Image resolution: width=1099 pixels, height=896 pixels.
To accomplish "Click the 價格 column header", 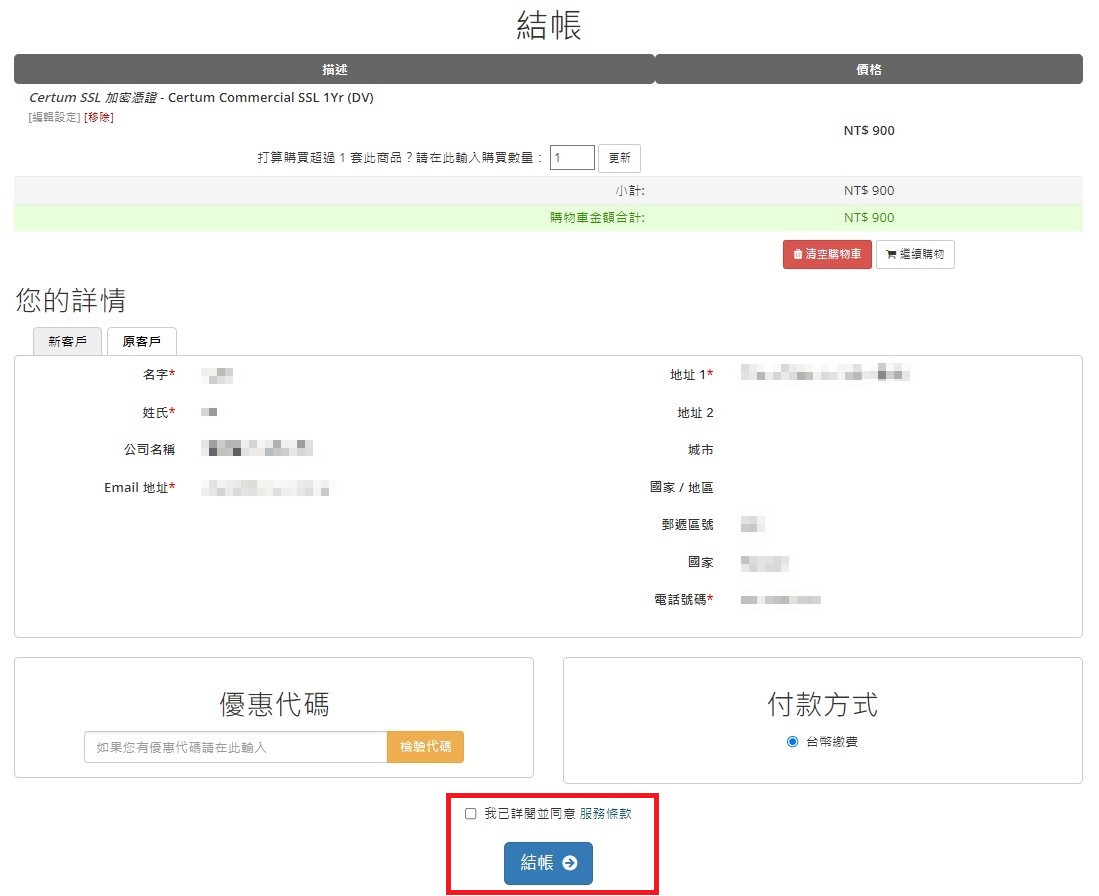I will pyautogui.click(x=869, y=69).
